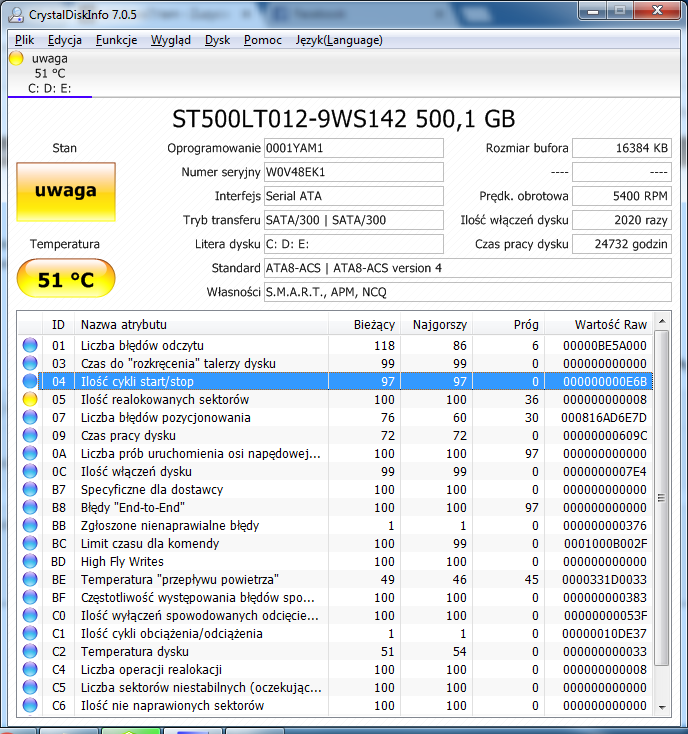Image resolution: width=688 pixels, height=734 pixels.
Task: Click status icon for row 01 Liczba błędów odczytu
Action: click(30, 345)
